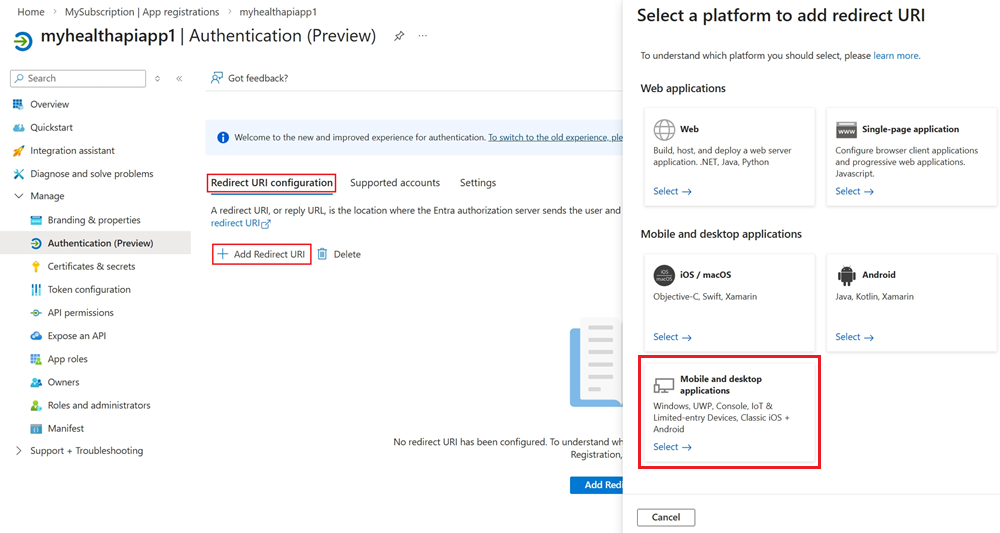The image size is (1000, 533).
Task: Collapse the sidebar with double chevron icon
Action: [x=179, y=78]
